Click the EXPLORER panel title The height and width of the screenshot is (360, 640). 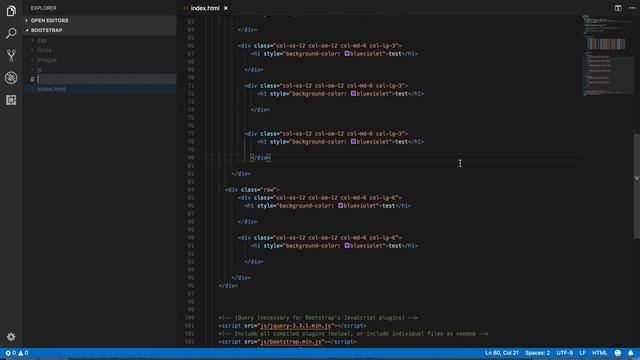point(44,8)
